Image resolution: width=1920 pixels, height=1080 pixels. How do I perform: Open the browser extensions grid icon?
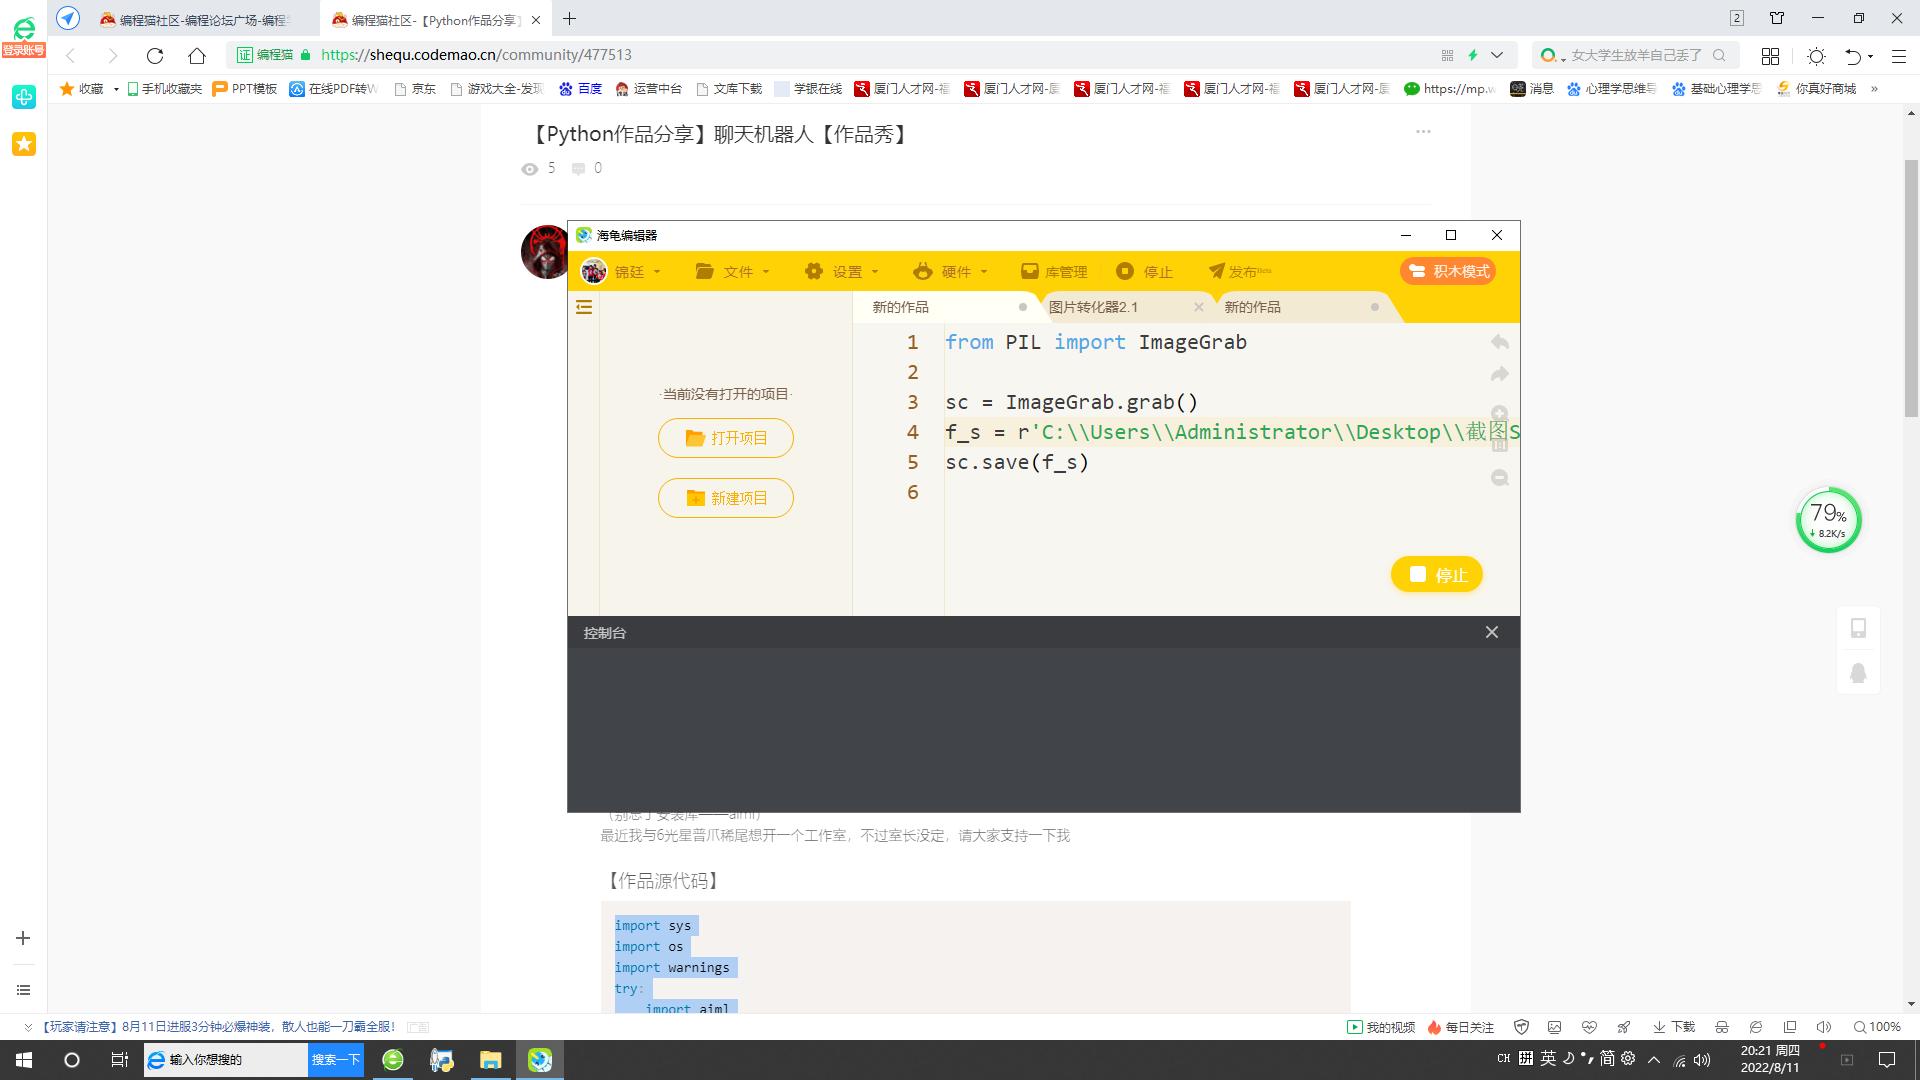click(1770, 56)
